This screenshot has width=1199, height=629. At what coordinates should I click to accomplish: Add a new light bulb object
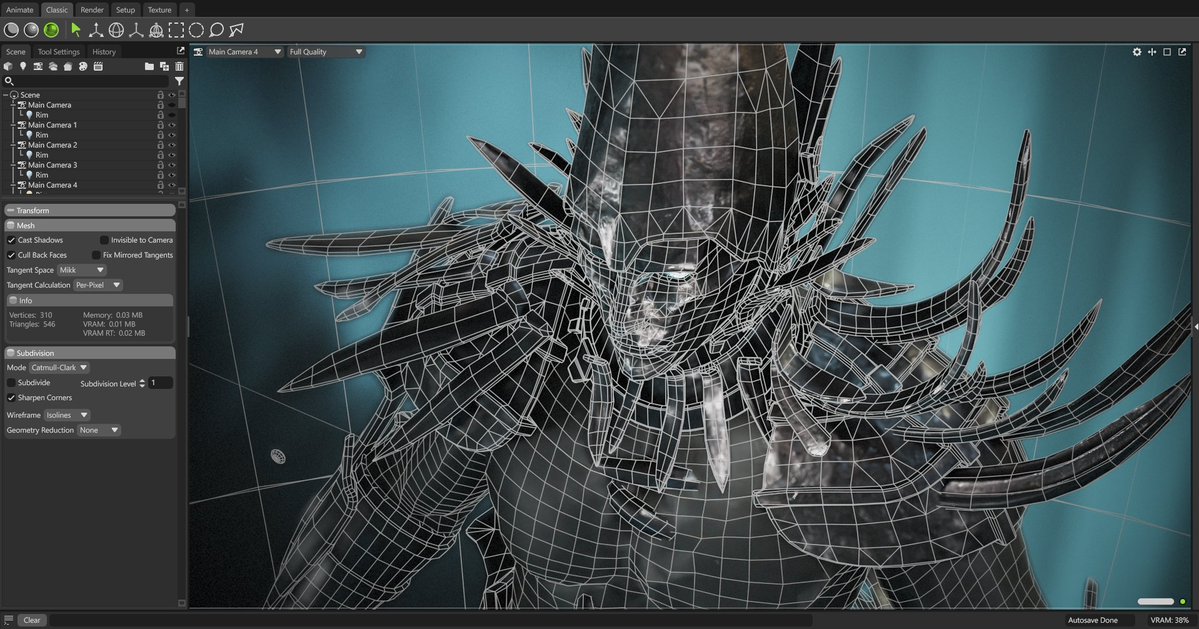(23, 66)
